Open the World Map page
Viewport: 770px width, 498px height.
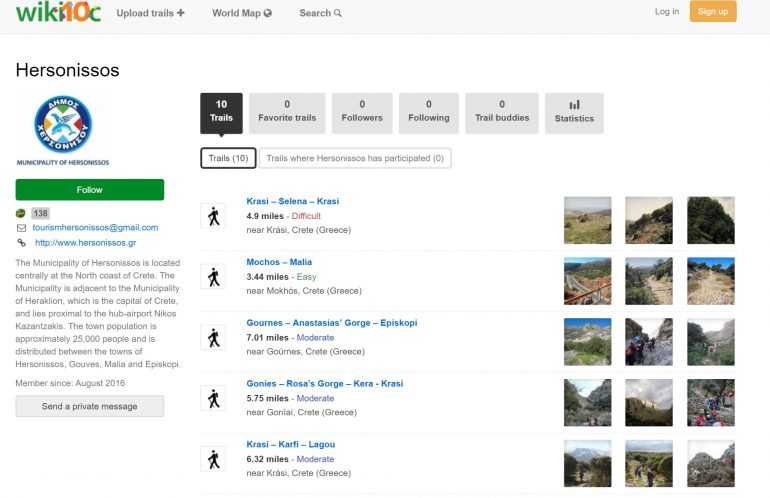point(241,13)
